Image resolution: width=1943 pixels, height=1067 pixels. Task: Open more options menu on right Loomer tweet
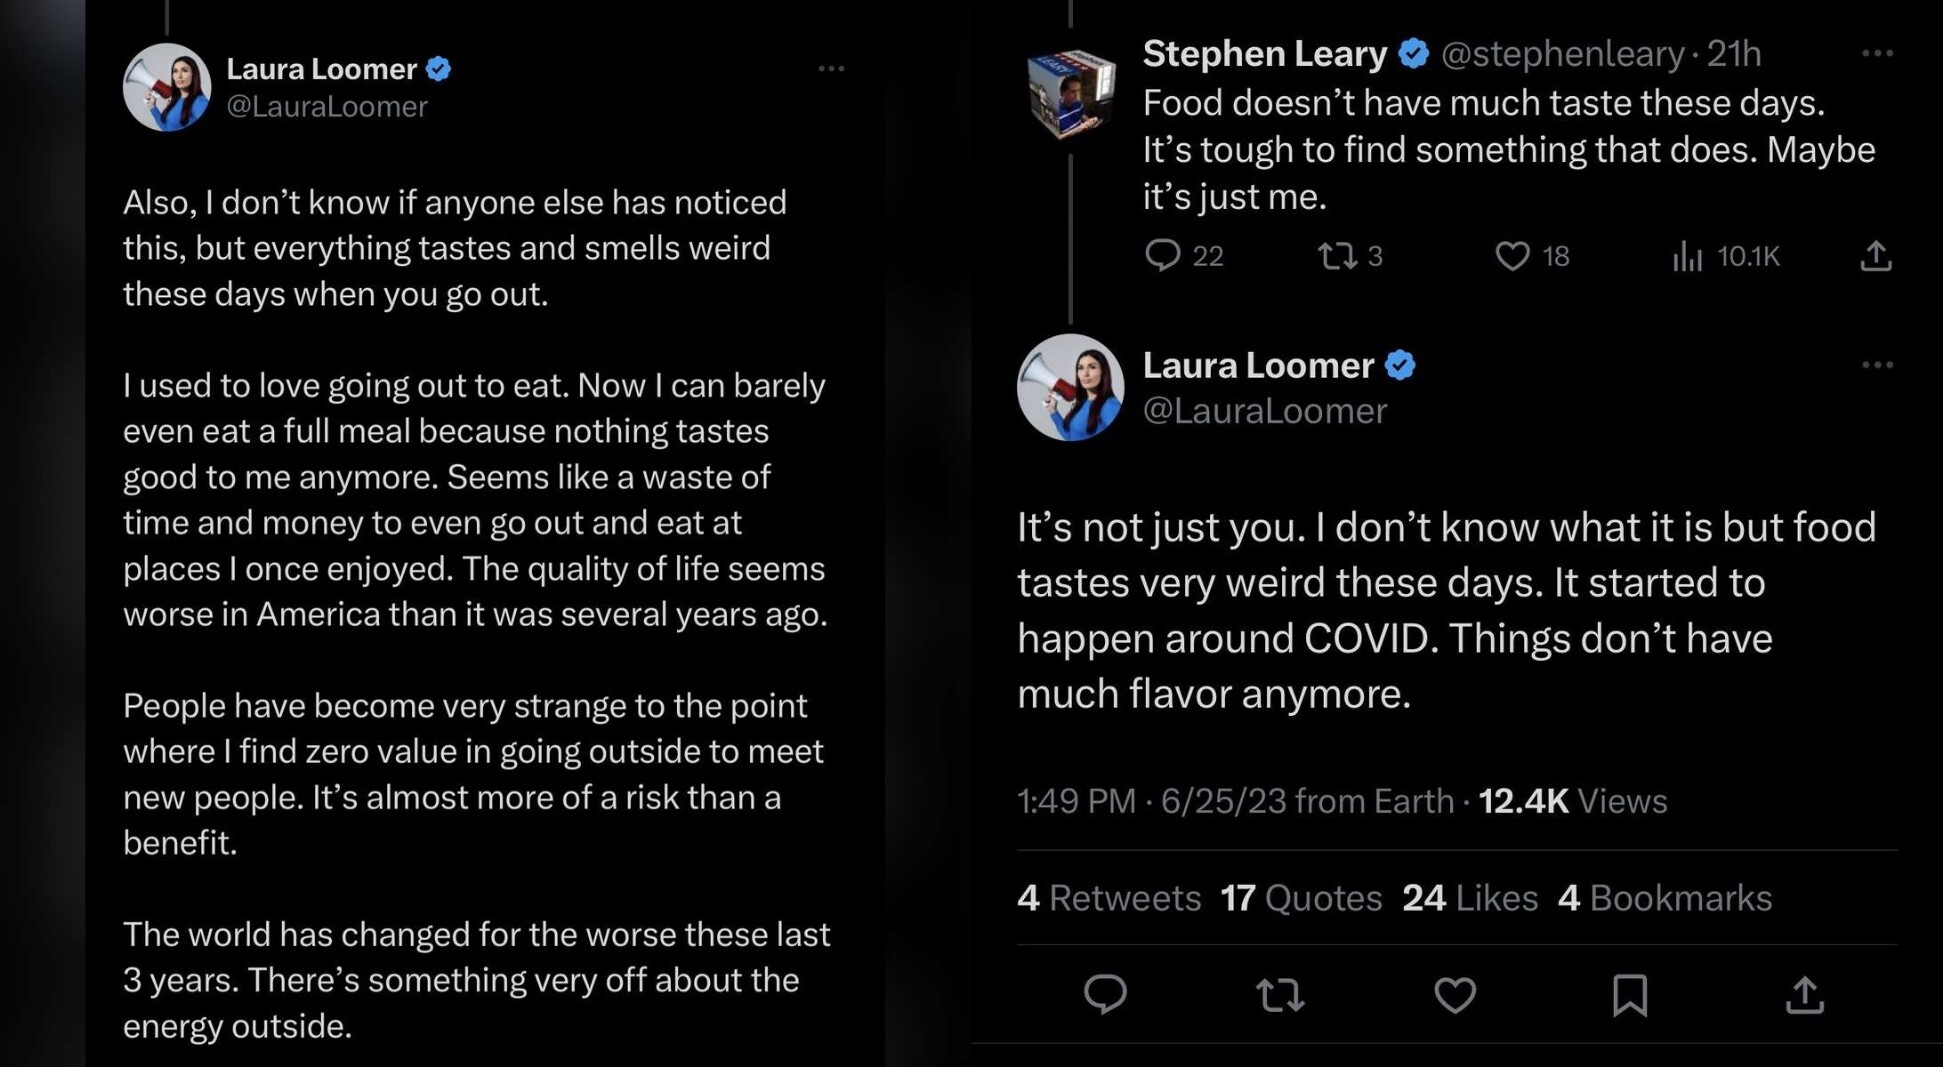coord(1877,365)
